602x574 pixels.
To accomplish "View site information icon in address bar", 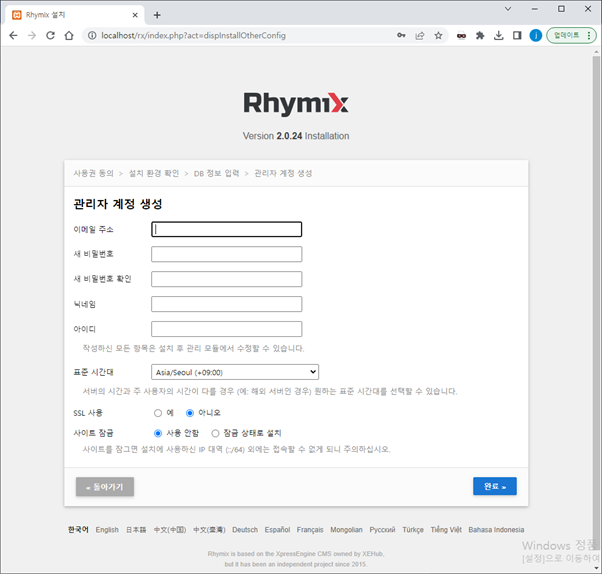I will tap(92, 36).
